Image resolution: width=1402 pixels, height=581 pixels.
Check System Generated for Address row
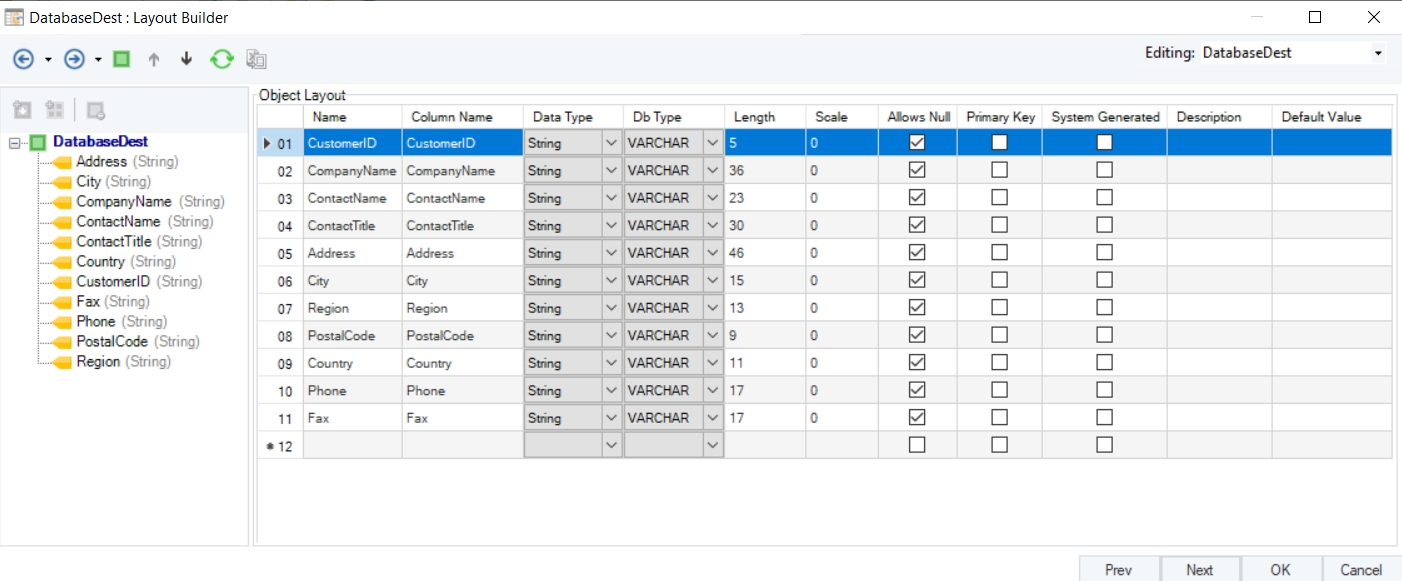[1104, 253]
